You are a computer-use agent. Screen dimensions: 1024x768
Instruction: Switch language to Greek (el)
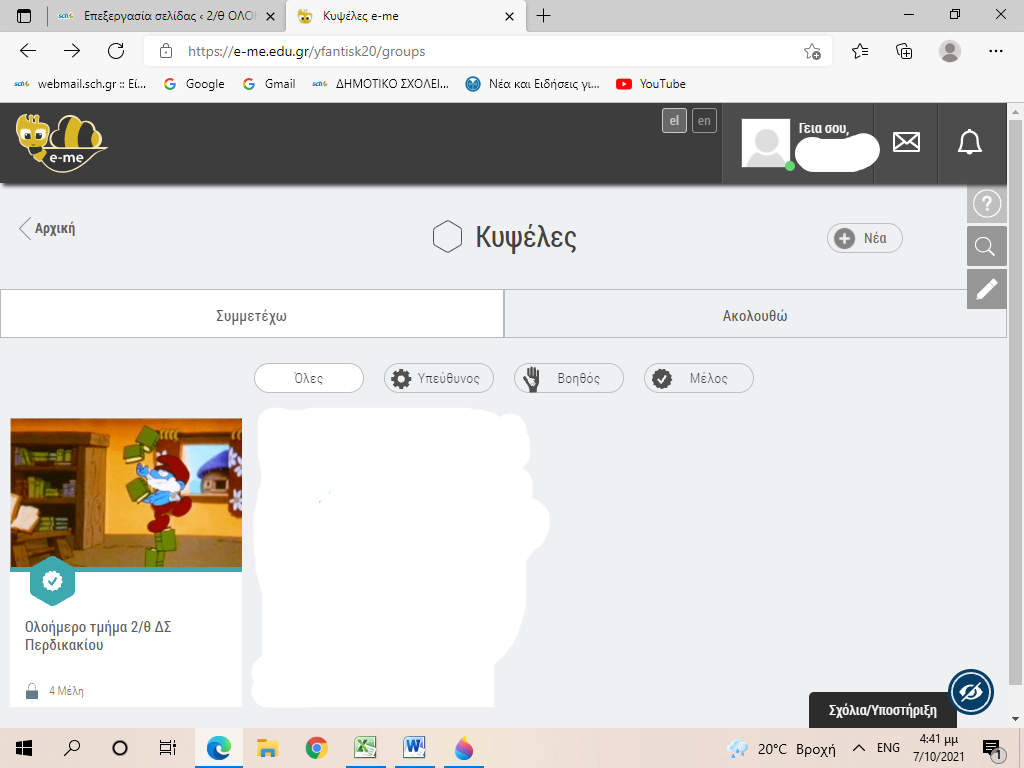674,121
